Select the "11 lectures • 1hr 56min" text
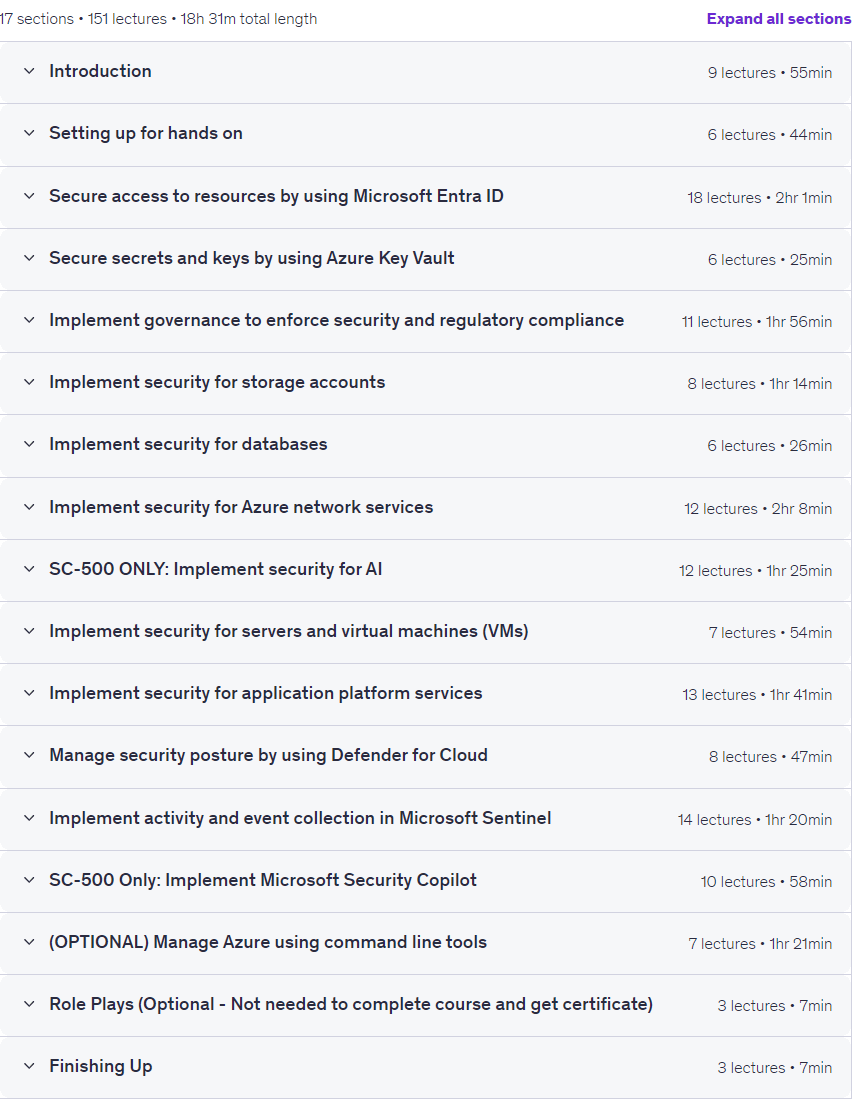Screen dimensions: 854x1111 [757, 322]
